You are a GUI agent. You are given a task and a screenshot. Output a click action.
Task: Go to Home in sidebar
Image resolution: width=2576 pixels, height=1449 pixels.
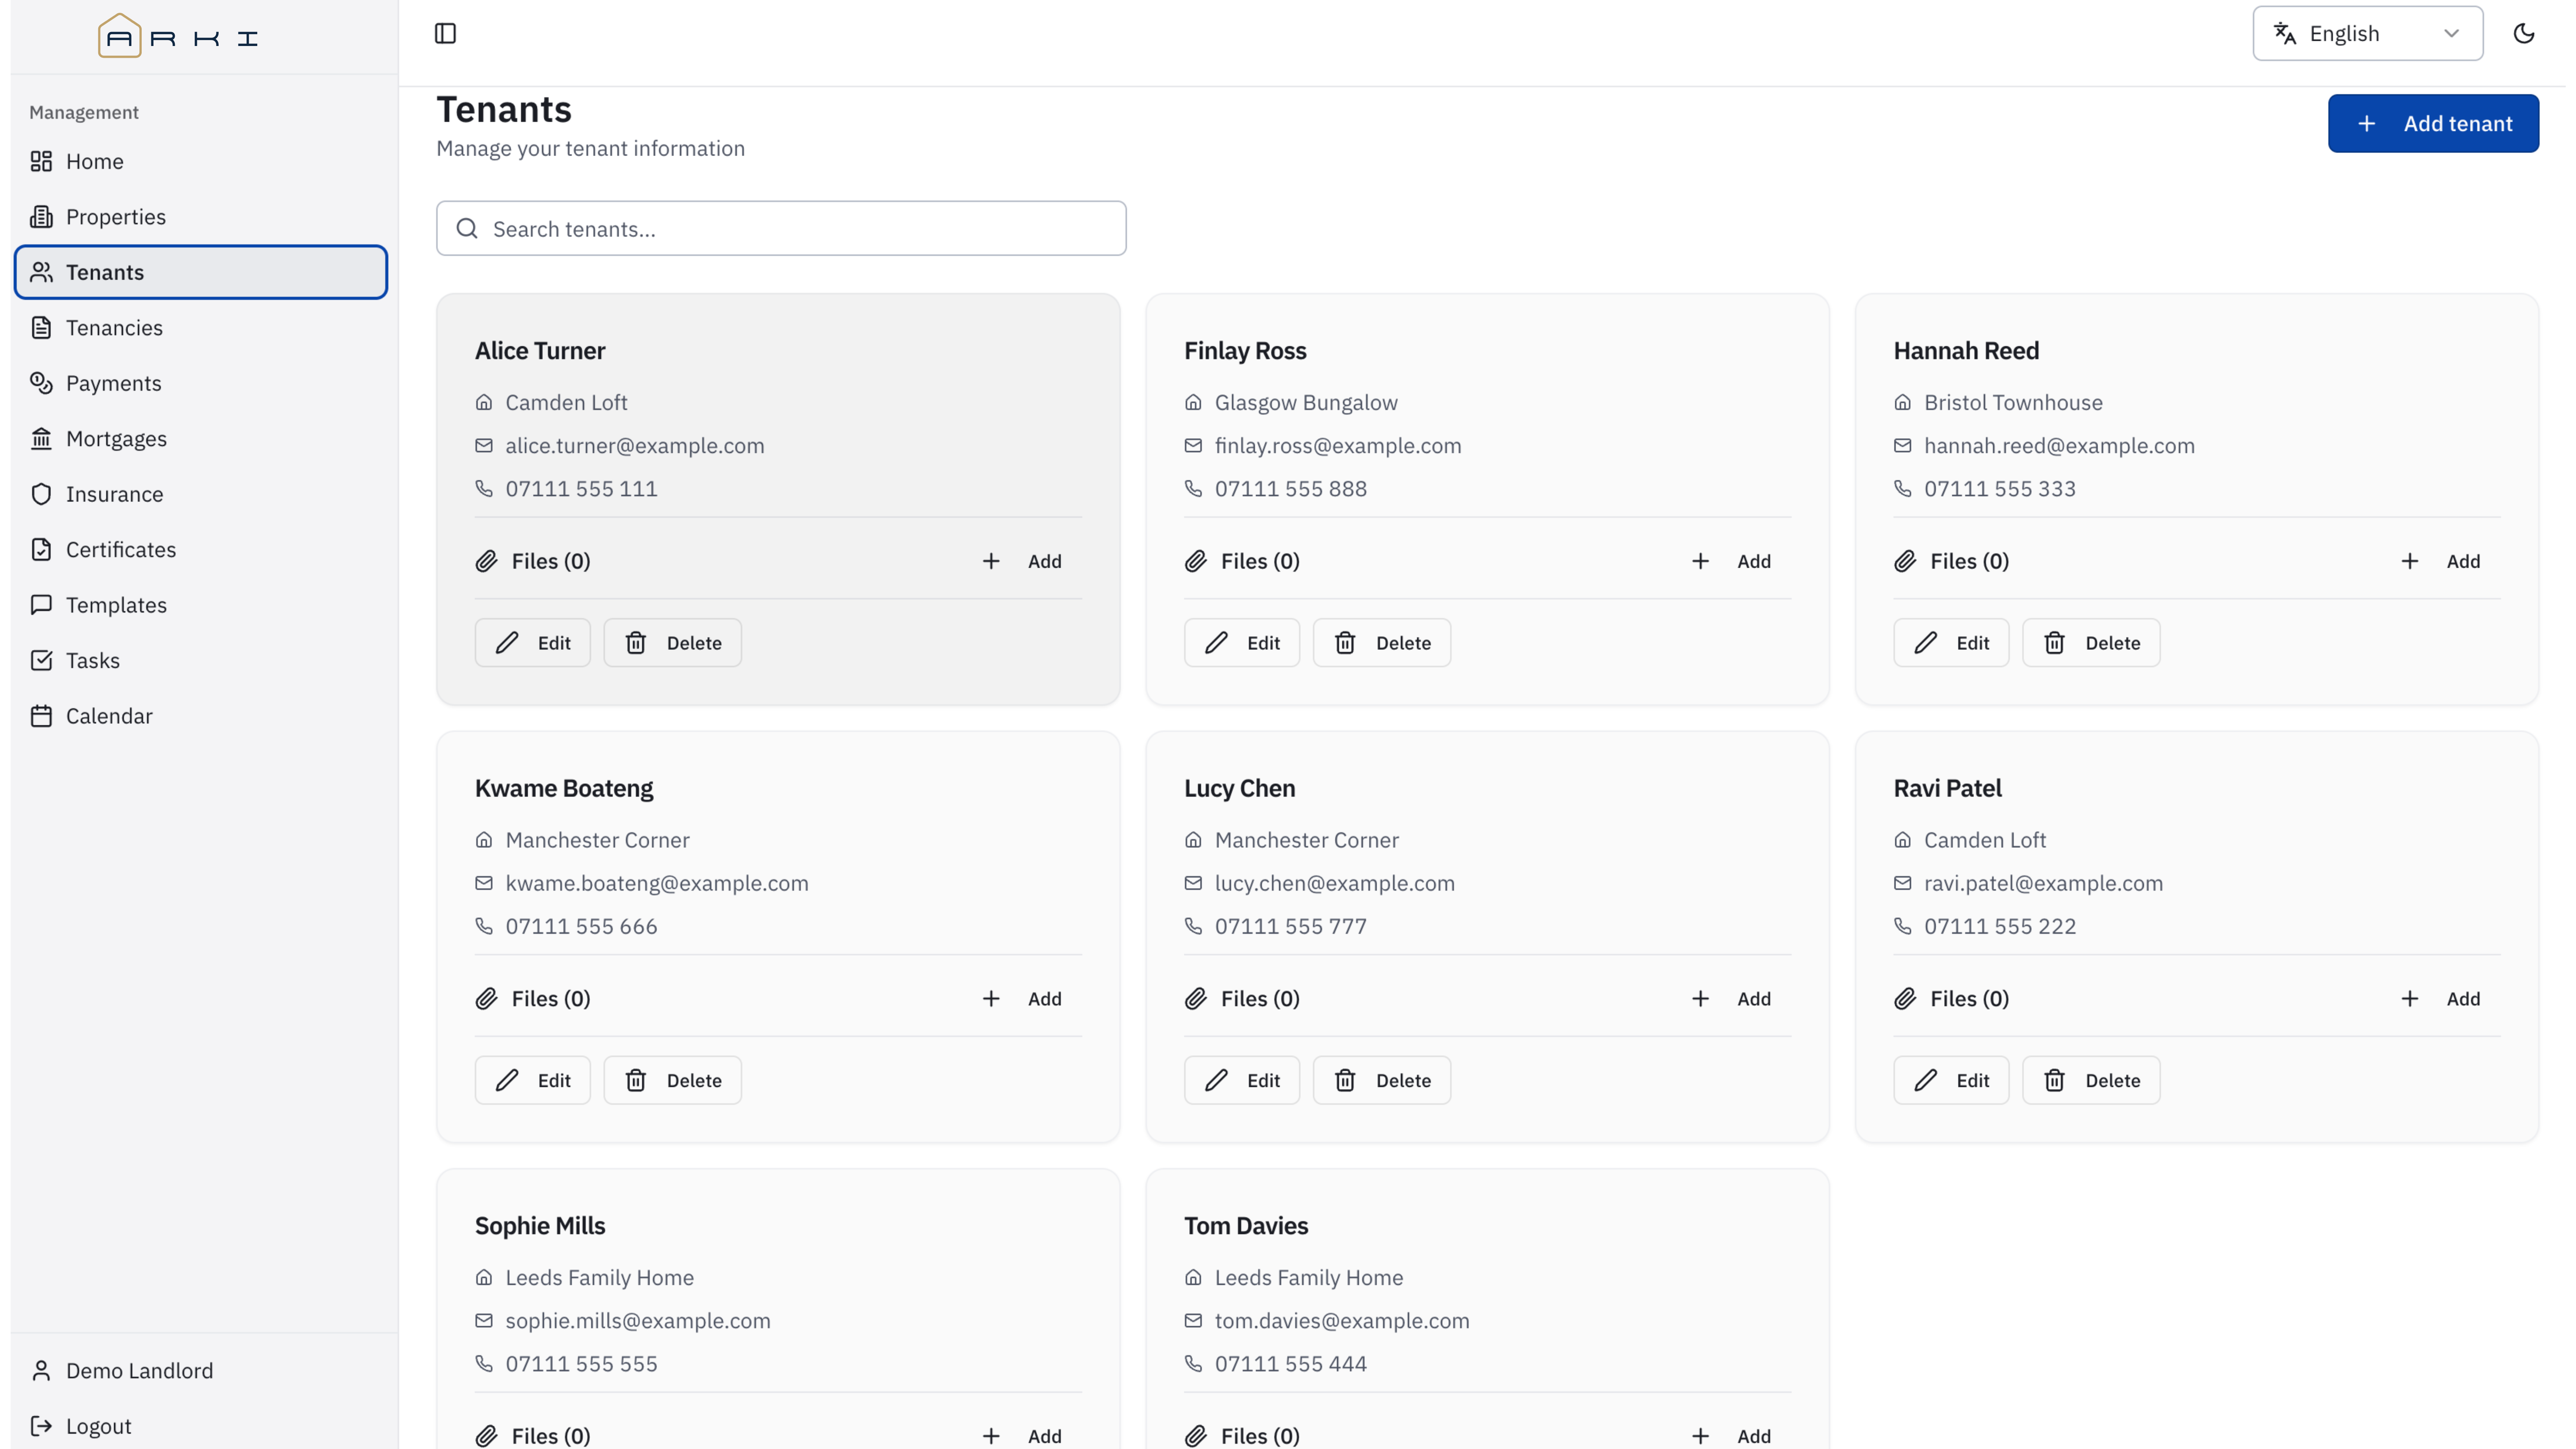click(x=200, y=161)
